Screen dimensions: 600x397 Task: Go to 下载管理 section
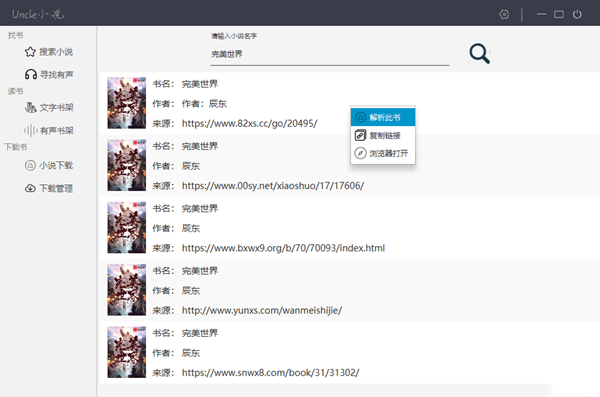(49, 188)
